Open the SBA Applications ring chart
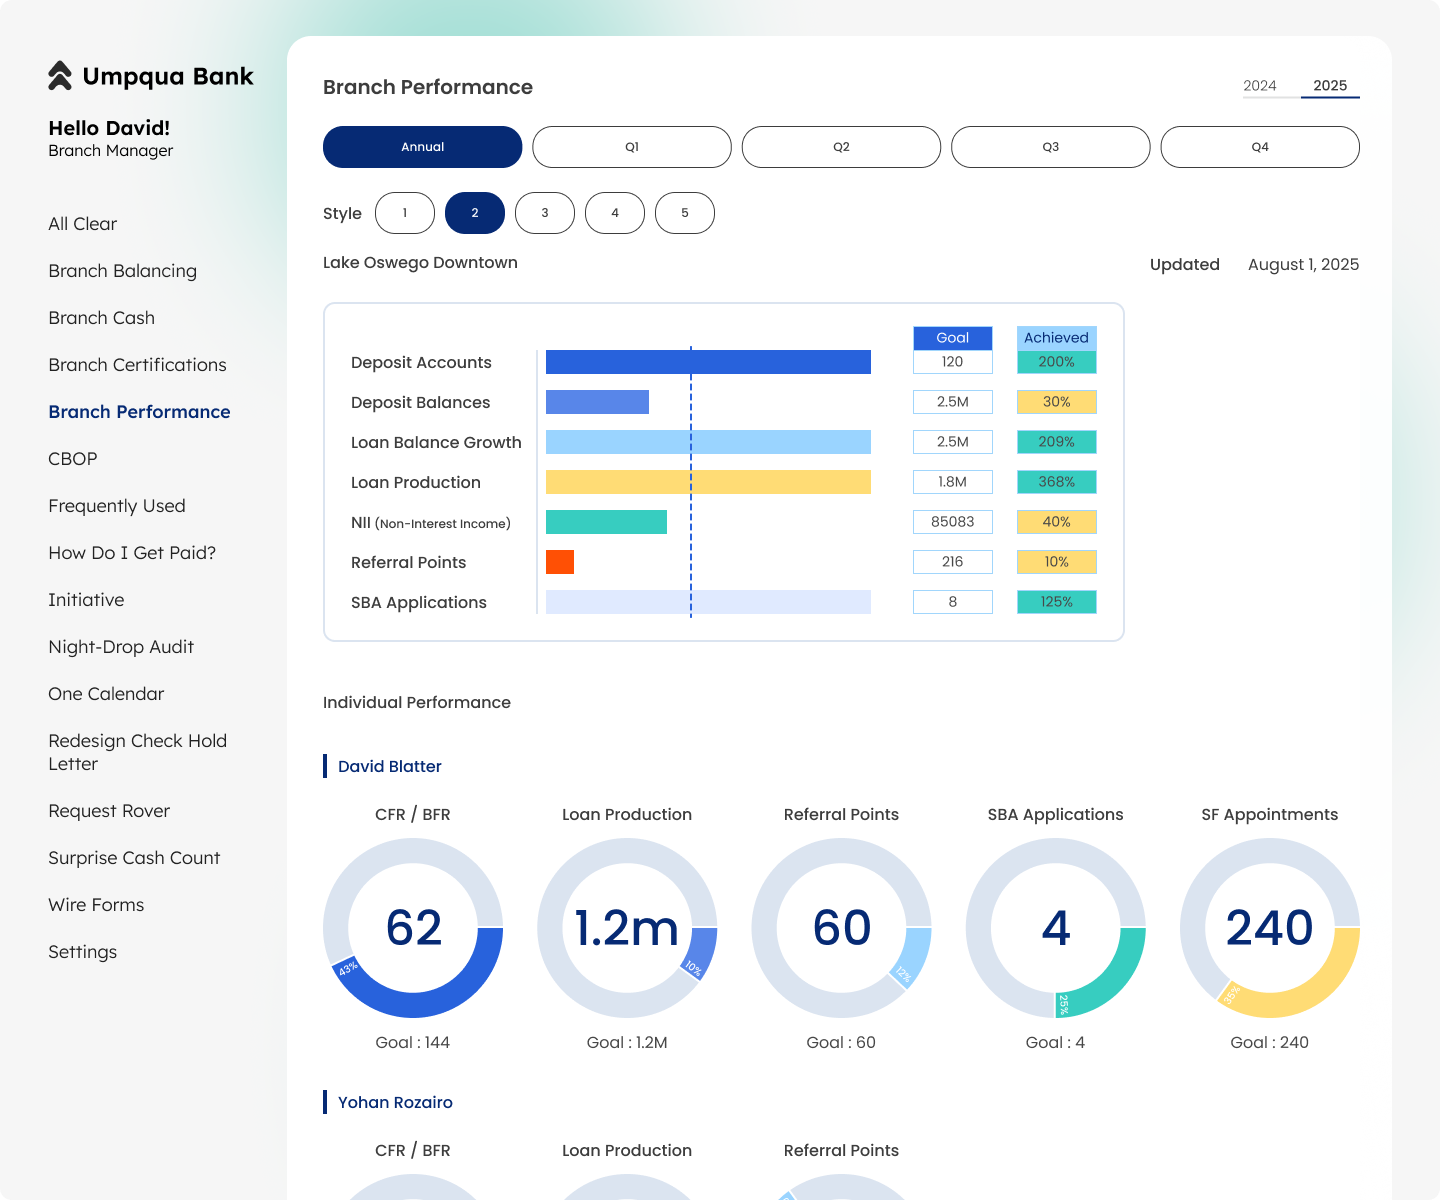The height and width of the screenshot is (1200, 1440). (1055, 928)
